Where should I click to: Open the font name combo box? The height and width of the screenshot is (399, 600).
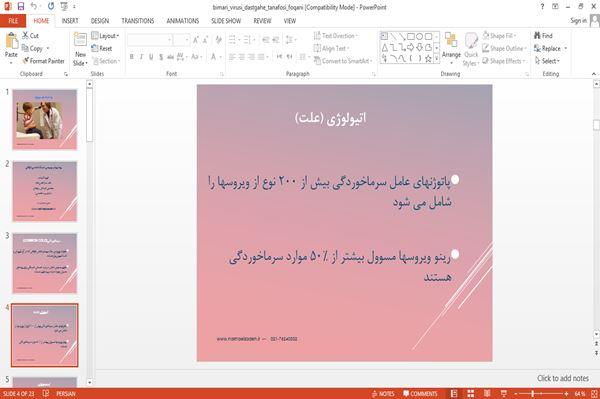149,40
